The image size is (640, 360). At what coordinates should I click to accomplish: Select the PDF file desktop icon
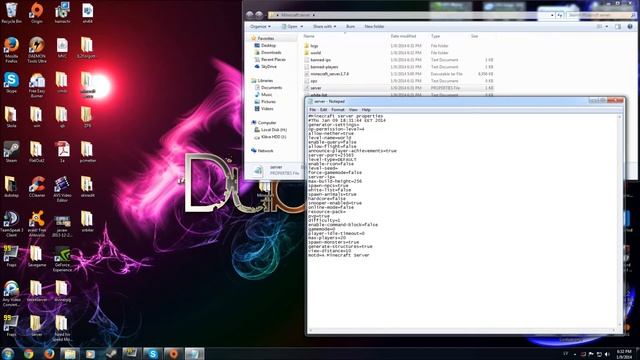62,152
